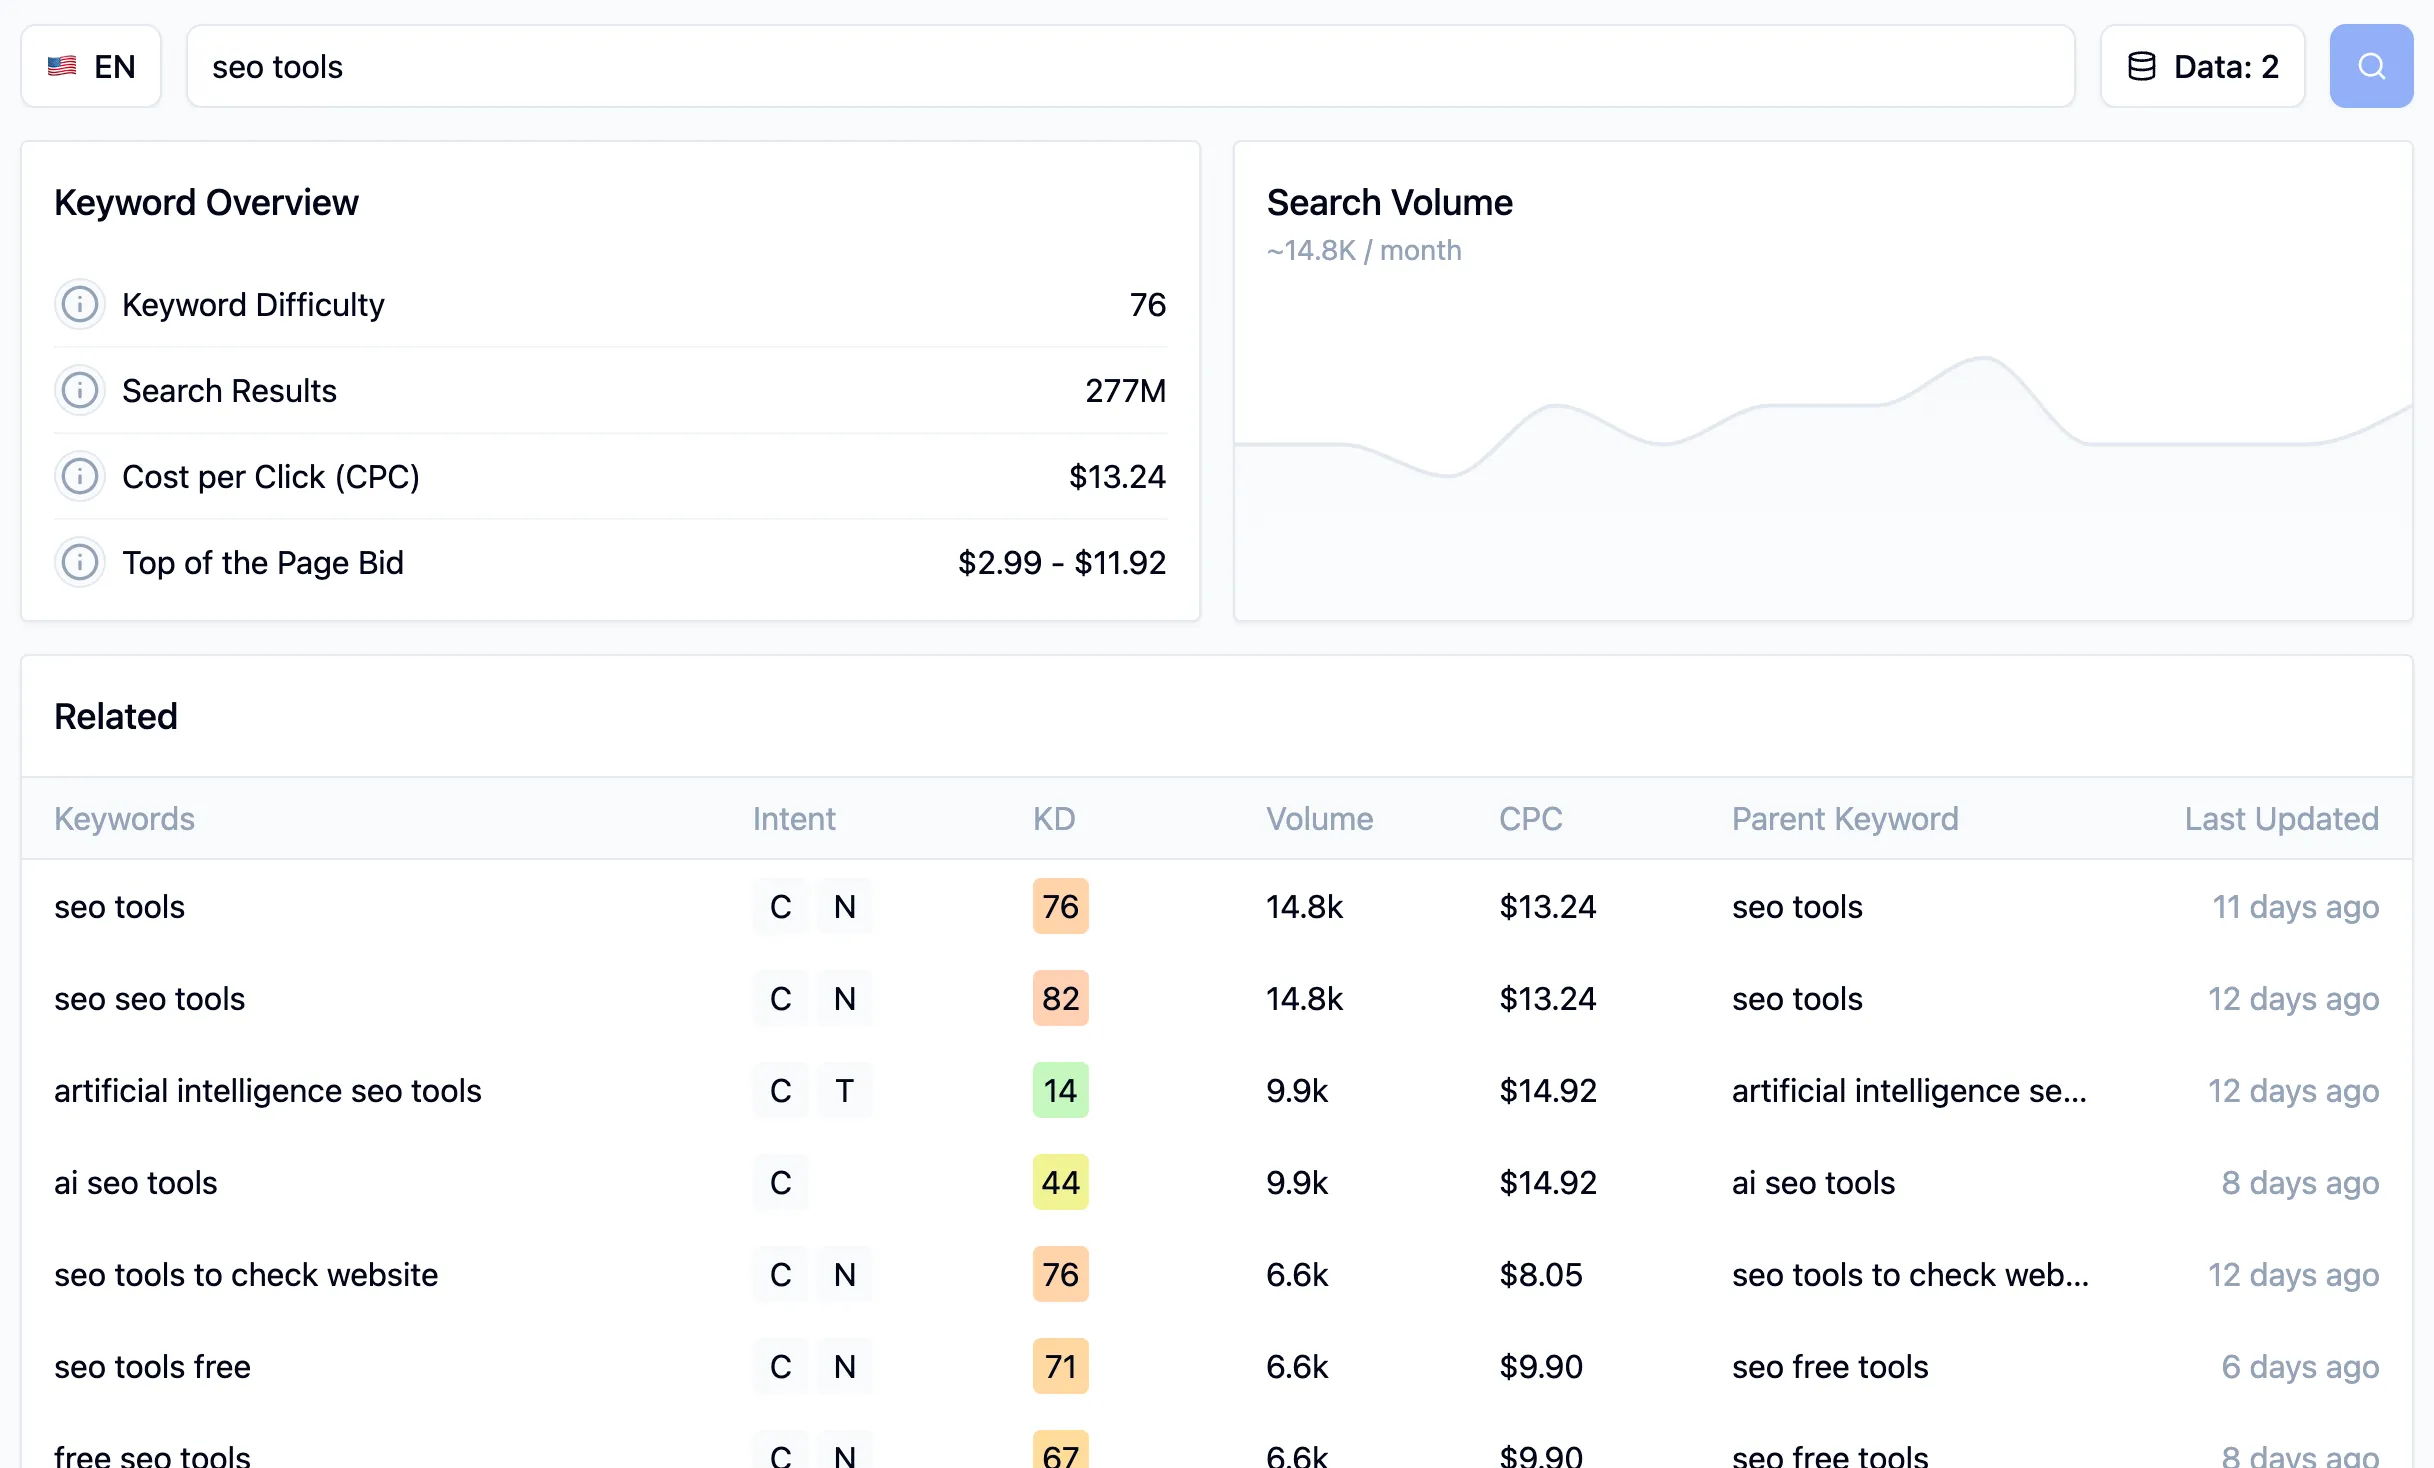Click yellow KD badge 44

(x=1060, y=1182)
